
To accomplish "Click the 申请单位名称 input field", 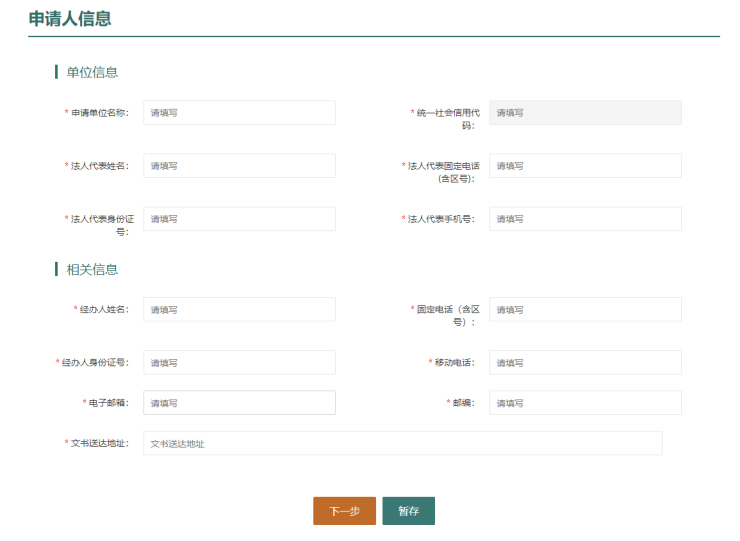I will (x=239, y=113).
